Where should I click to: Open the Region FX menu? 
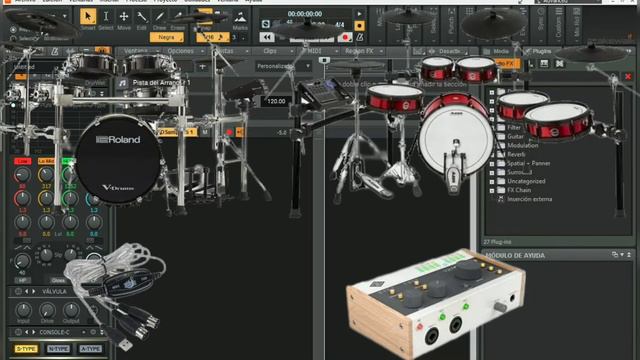[363, 51]
